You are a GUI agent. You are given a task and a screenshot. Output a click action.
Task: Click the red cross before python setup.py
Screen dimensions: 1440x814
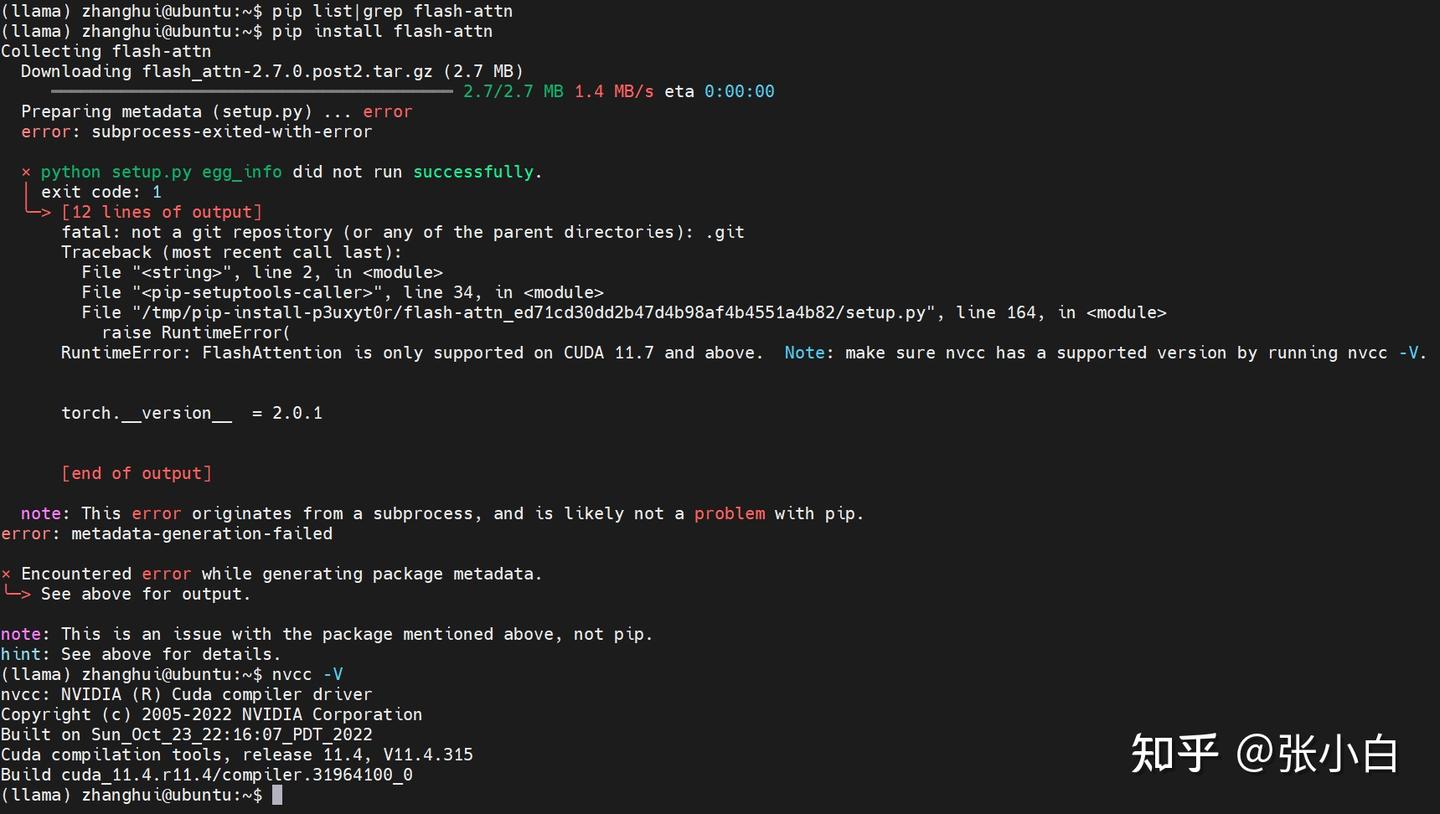[x=26, y=172]
